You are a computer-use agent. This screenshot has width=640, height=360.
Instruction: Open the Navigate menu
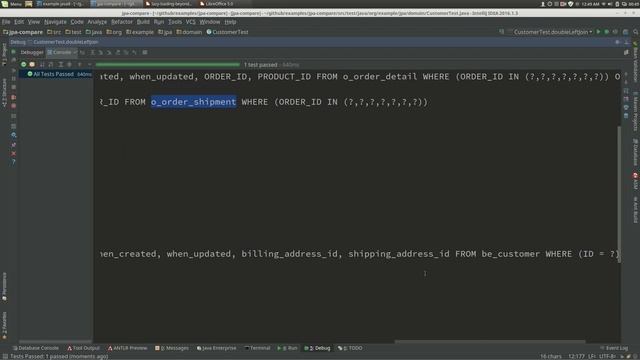point(55,22)
